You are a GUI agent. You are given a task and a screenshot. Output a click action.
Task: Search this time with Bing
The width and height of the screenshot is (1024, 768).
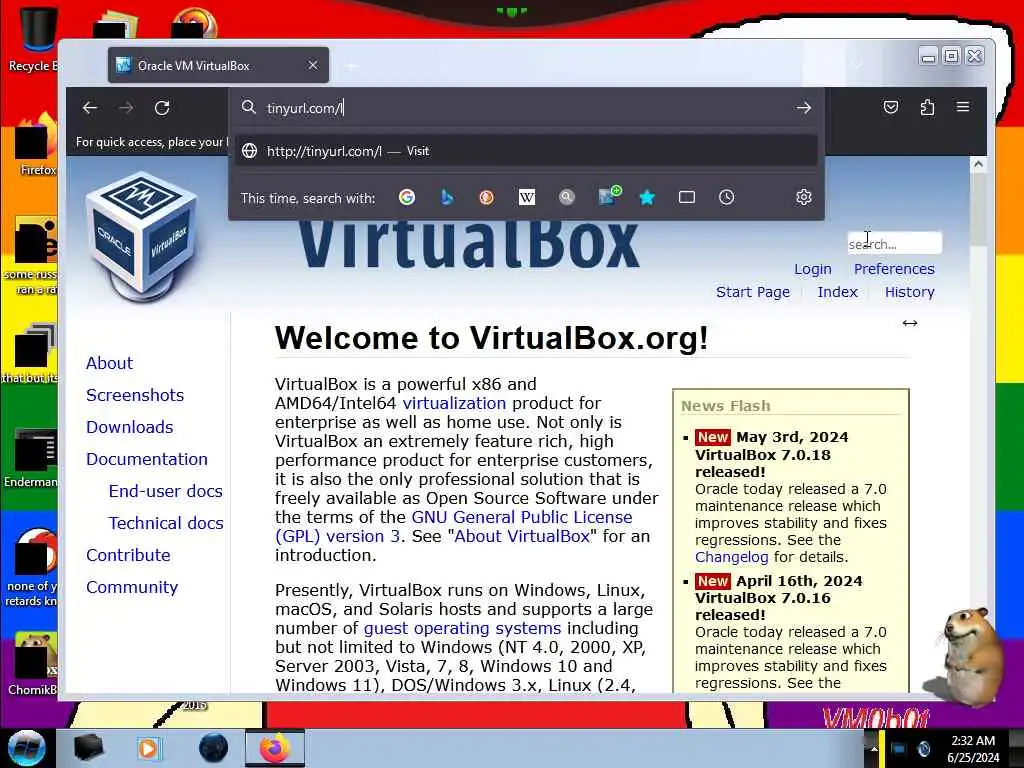click(x=447, y=197)
